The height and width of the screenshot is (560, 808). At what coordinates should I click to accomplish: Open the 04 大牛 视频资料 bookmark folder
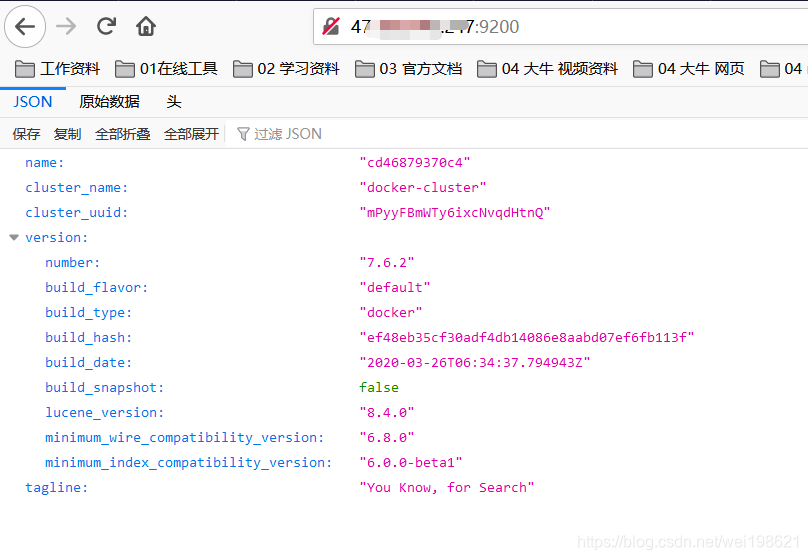tap(547, 69)
